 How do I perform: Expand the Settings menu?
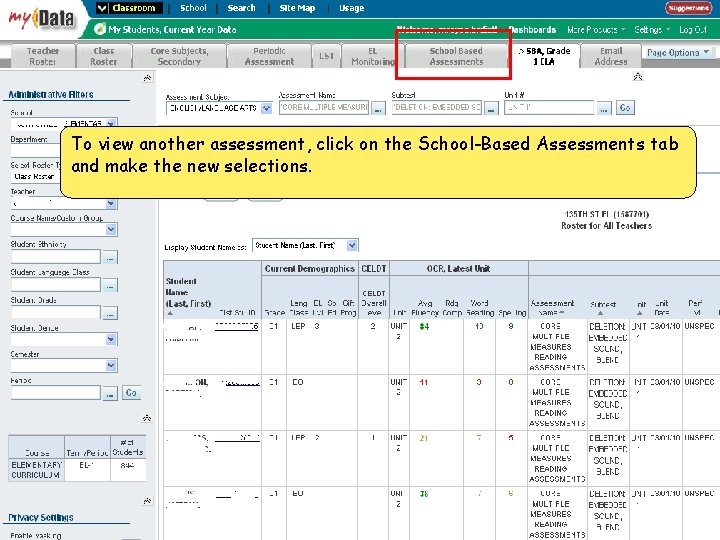(652, 30)
